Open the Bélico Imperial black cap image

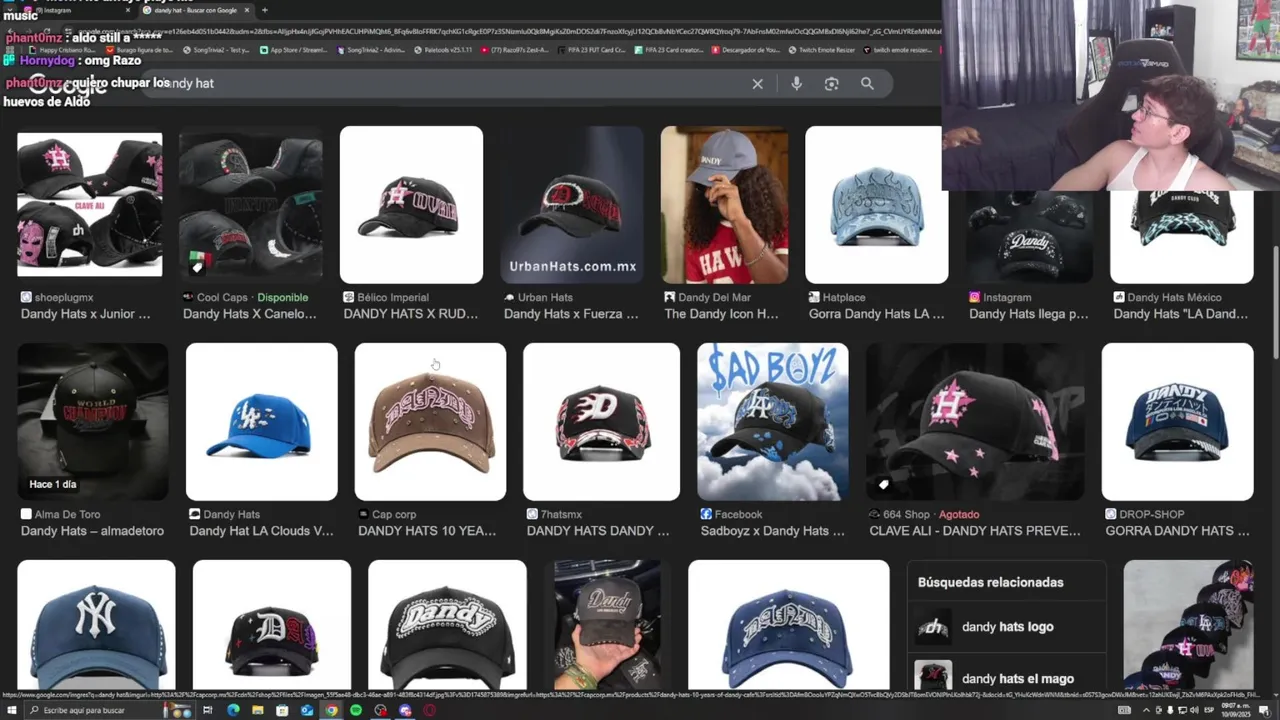tap(411, 204)
